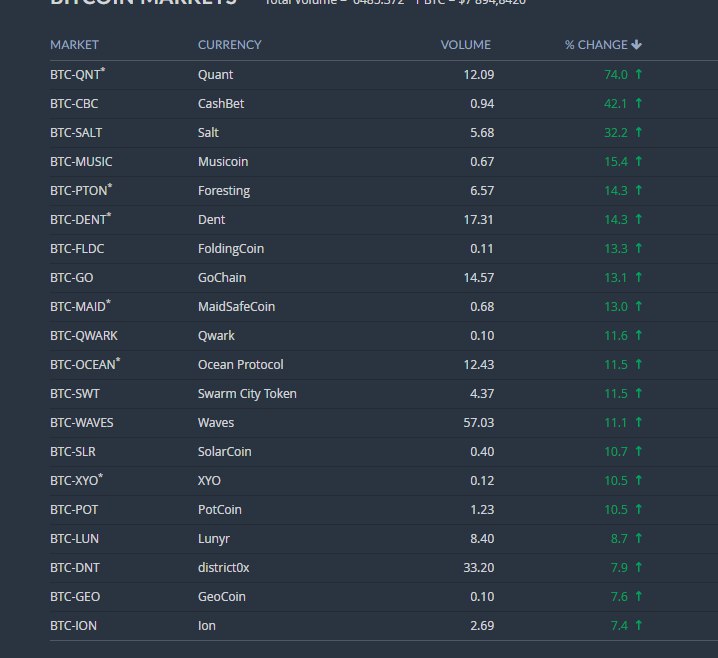Open the BTC-FLDC market link
This screenshot has width=718, height=658.
(x=77, y=249)
